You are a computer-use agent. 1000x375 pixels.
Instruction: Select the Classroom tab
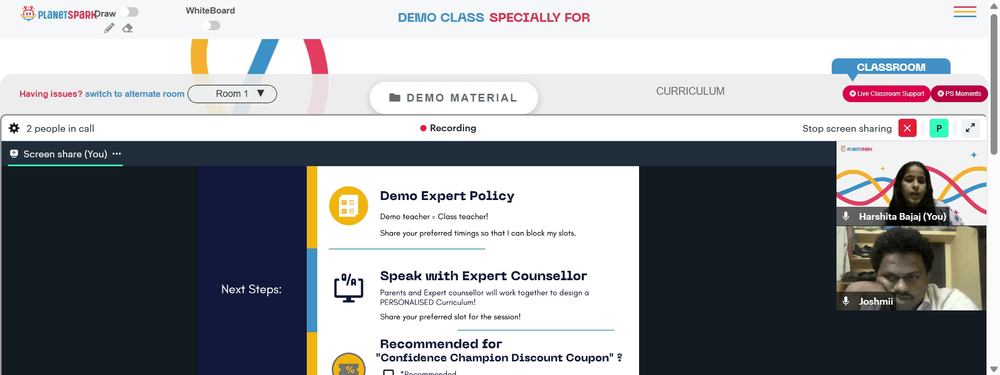coord(891,67)
